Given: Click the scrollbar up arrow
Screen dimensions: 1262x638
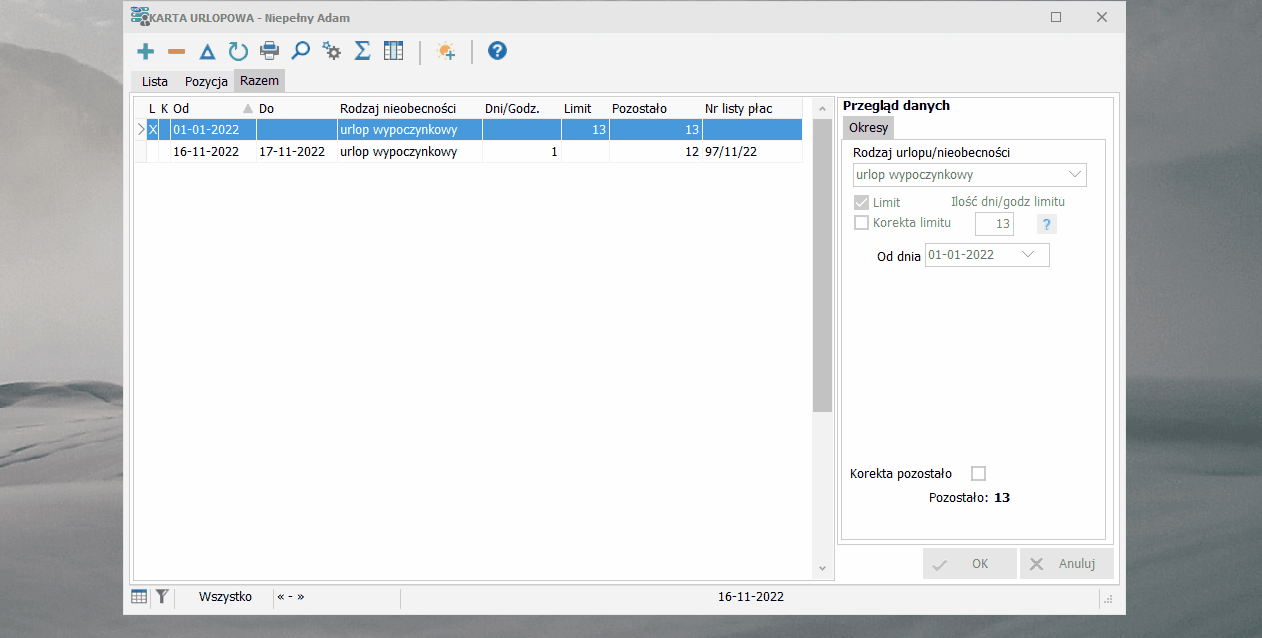Looking at the screenshot, I should [x=822, y=108].
